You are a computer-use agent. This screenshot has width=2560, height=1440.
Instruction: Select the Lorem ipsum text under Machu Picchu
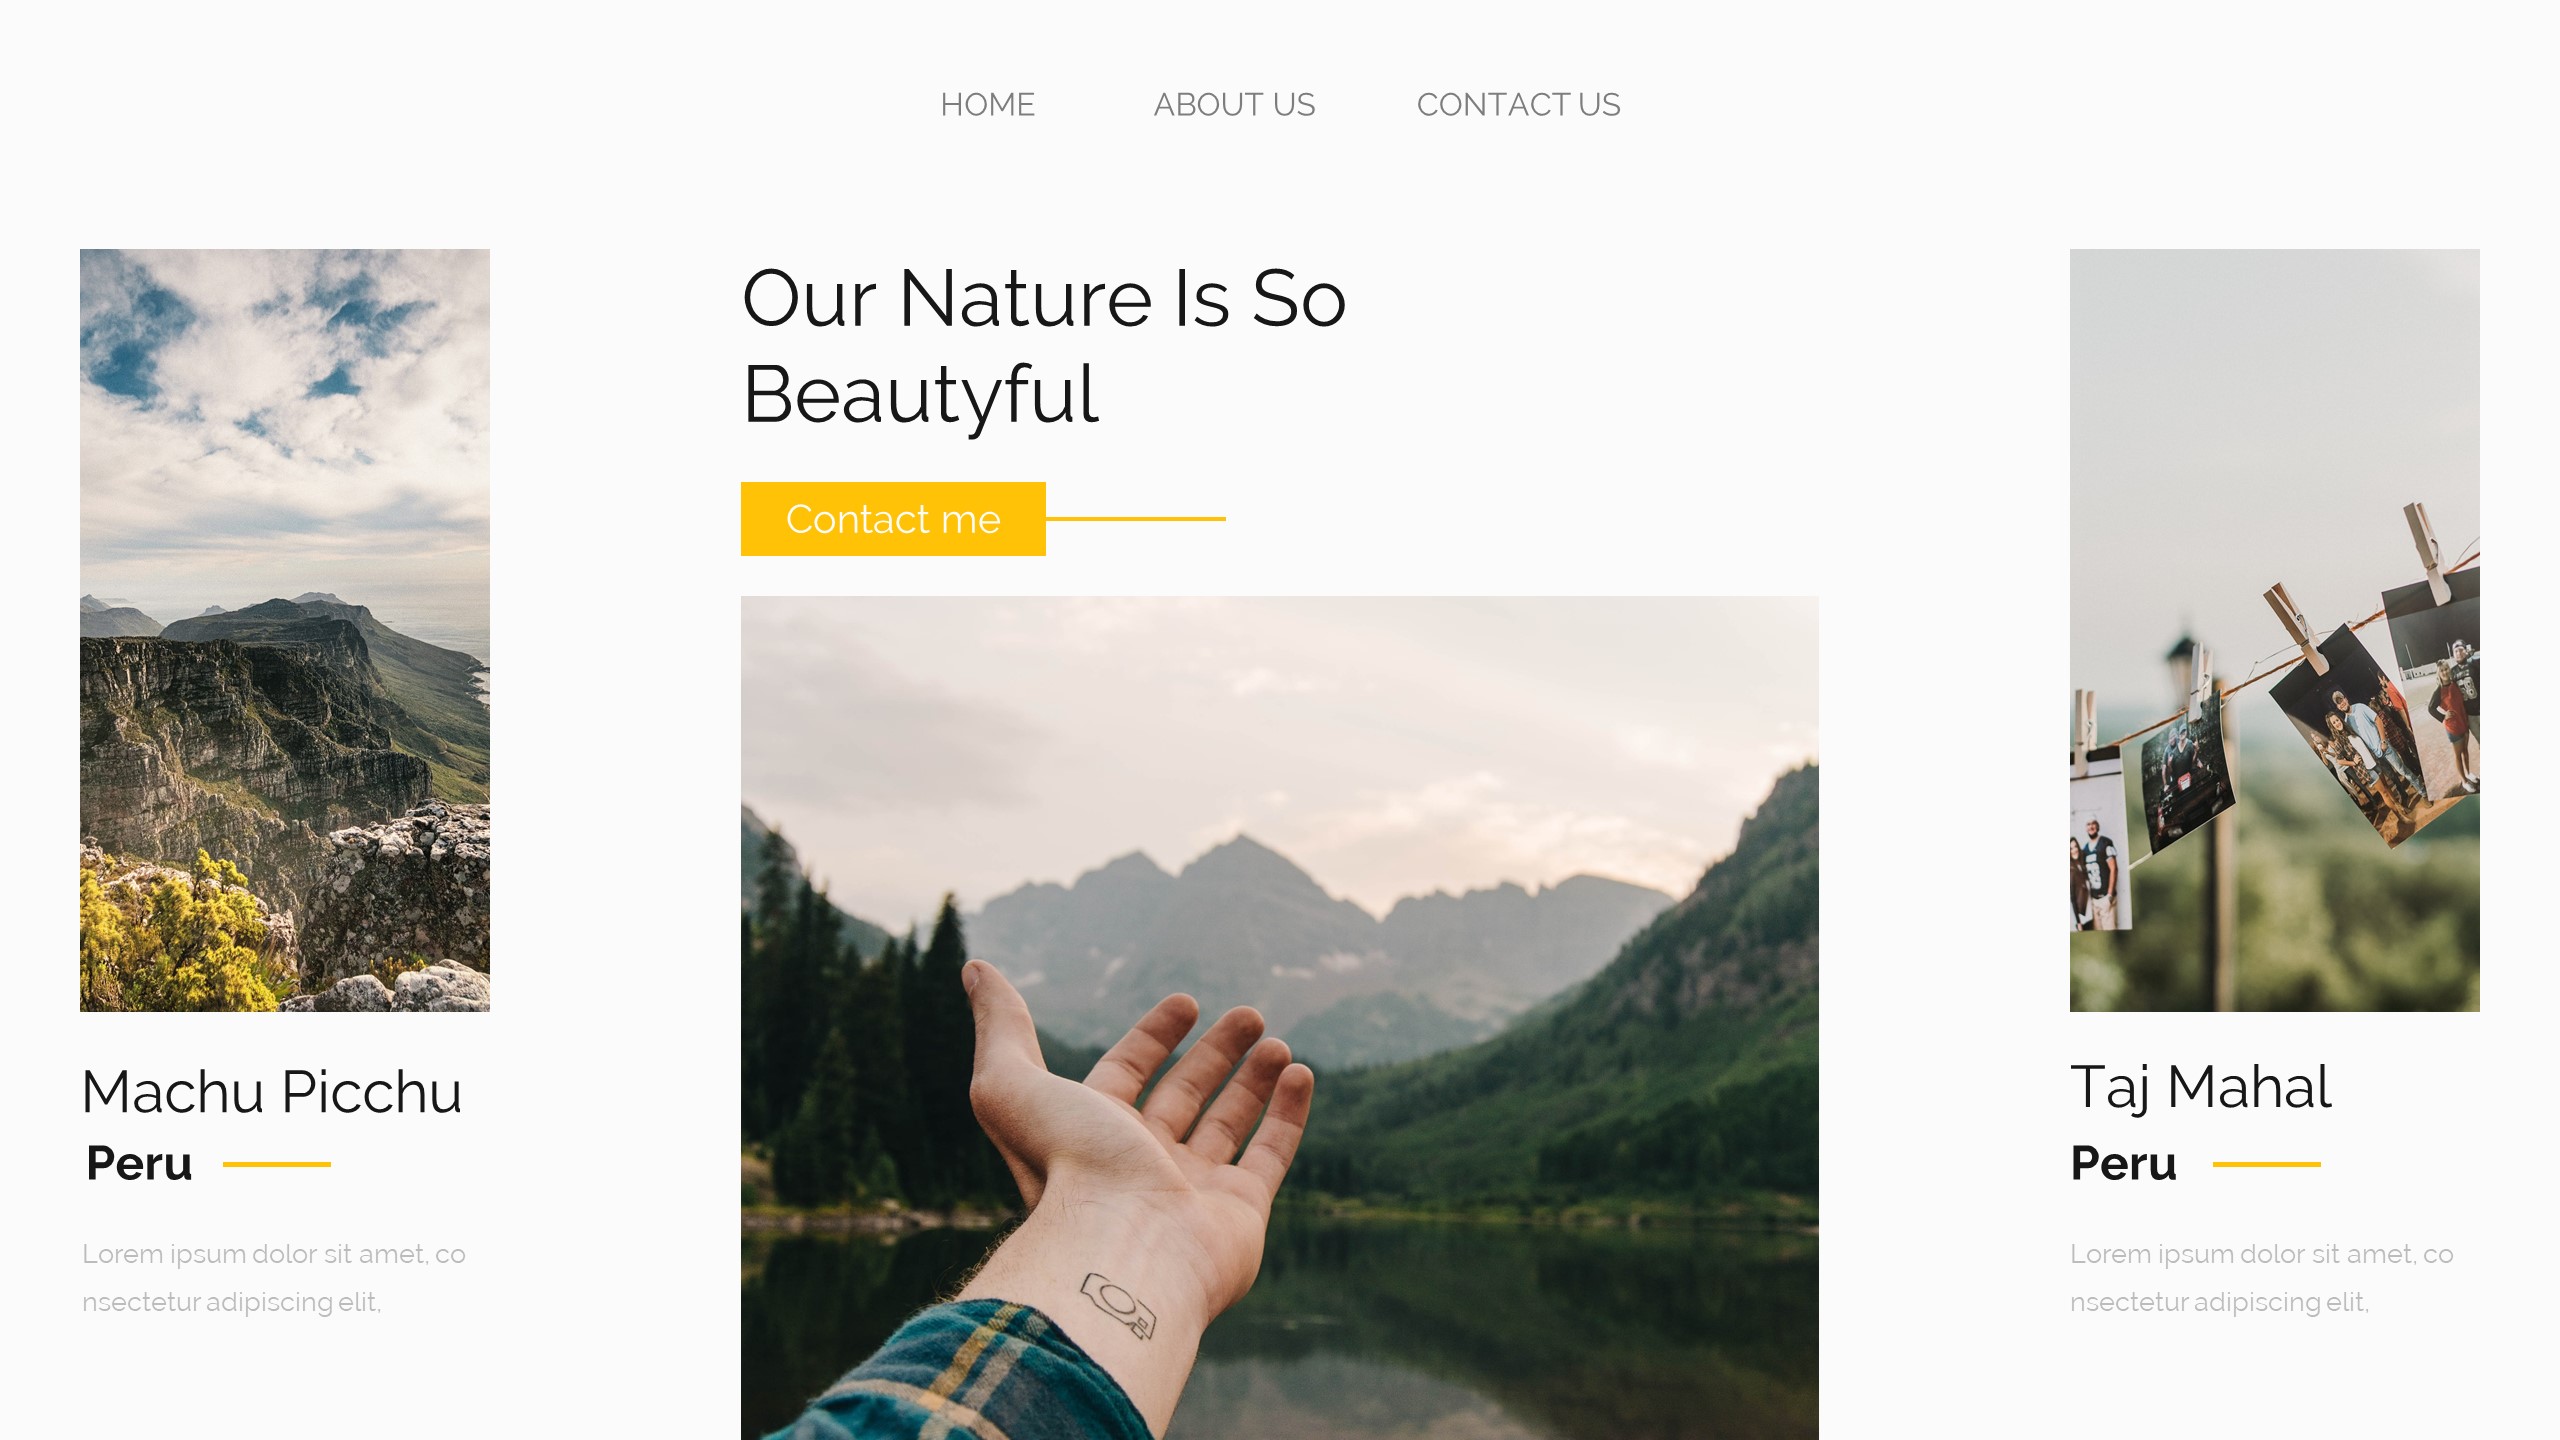tap(274, 1277)
